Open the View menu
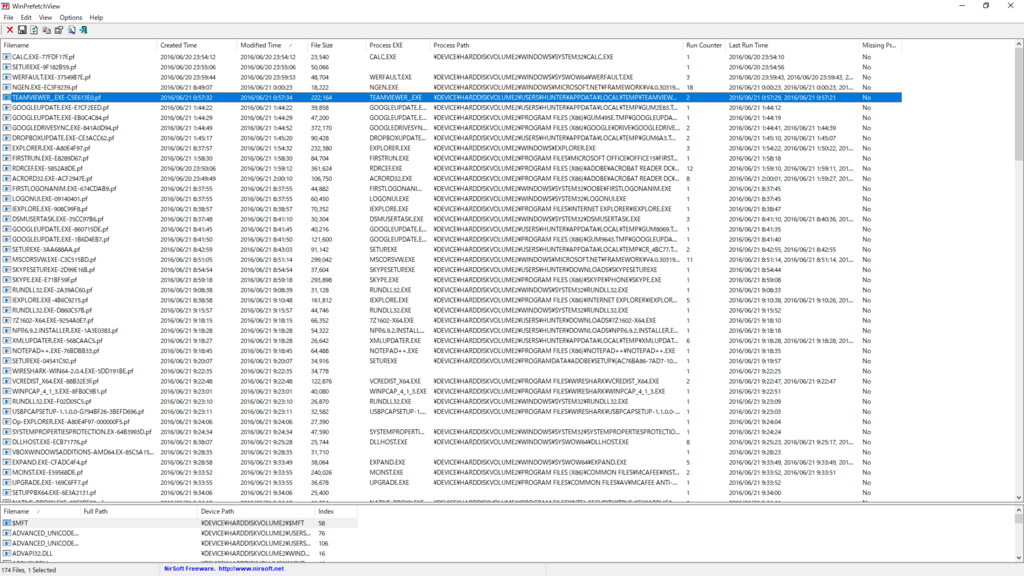The height and width of the screenshot is (576, 1024). [x=45, y=18]
